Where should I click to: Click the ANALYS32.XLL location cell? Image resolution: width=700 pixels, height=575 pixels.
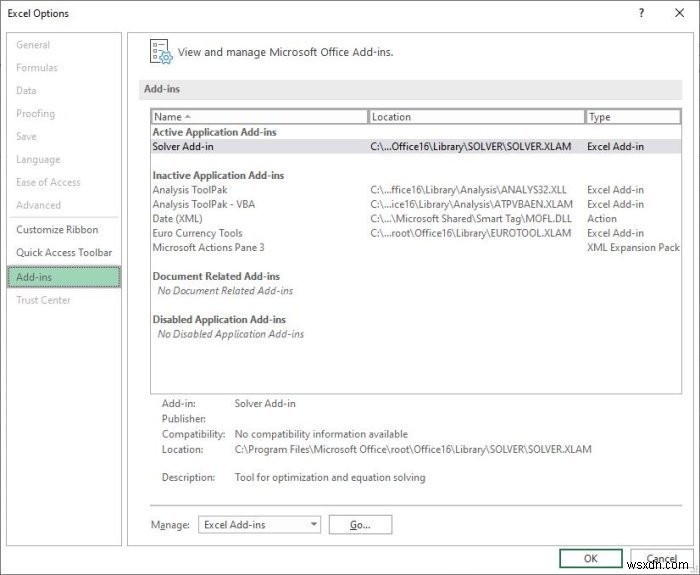[468, 190]
